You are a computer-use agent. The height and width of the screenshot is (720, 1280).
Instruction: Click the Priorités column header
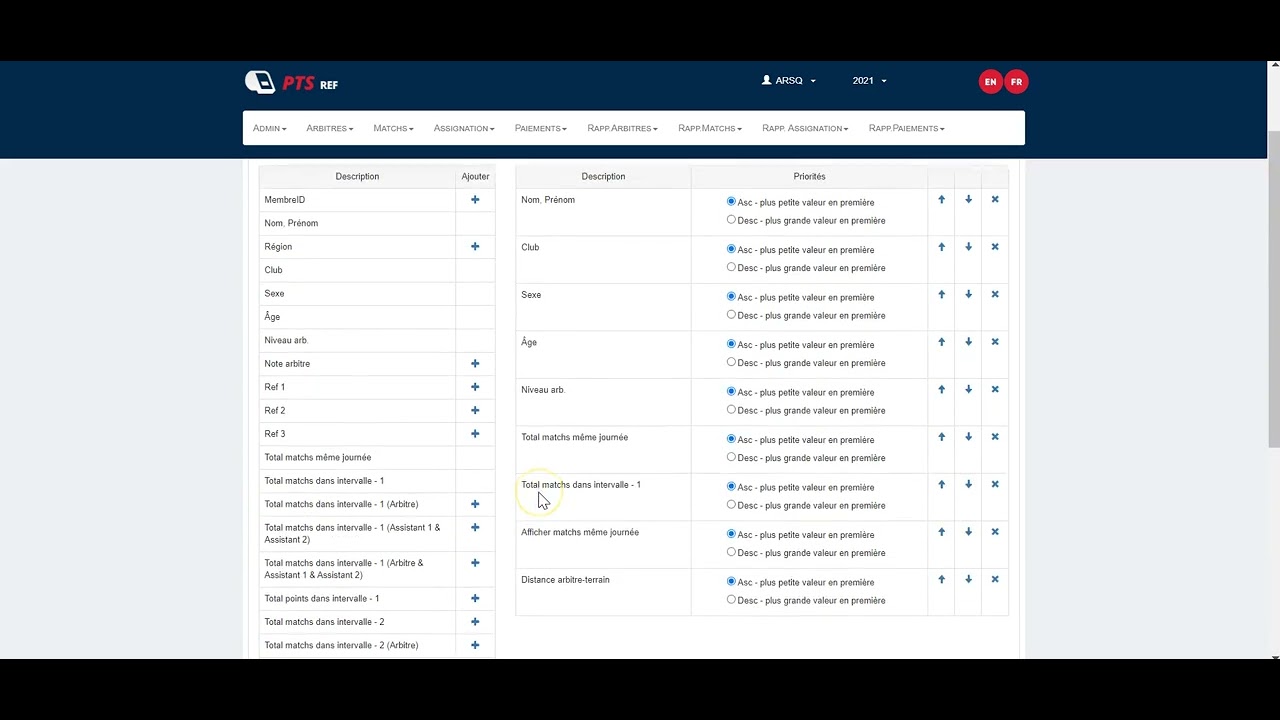tap(809, 177)
